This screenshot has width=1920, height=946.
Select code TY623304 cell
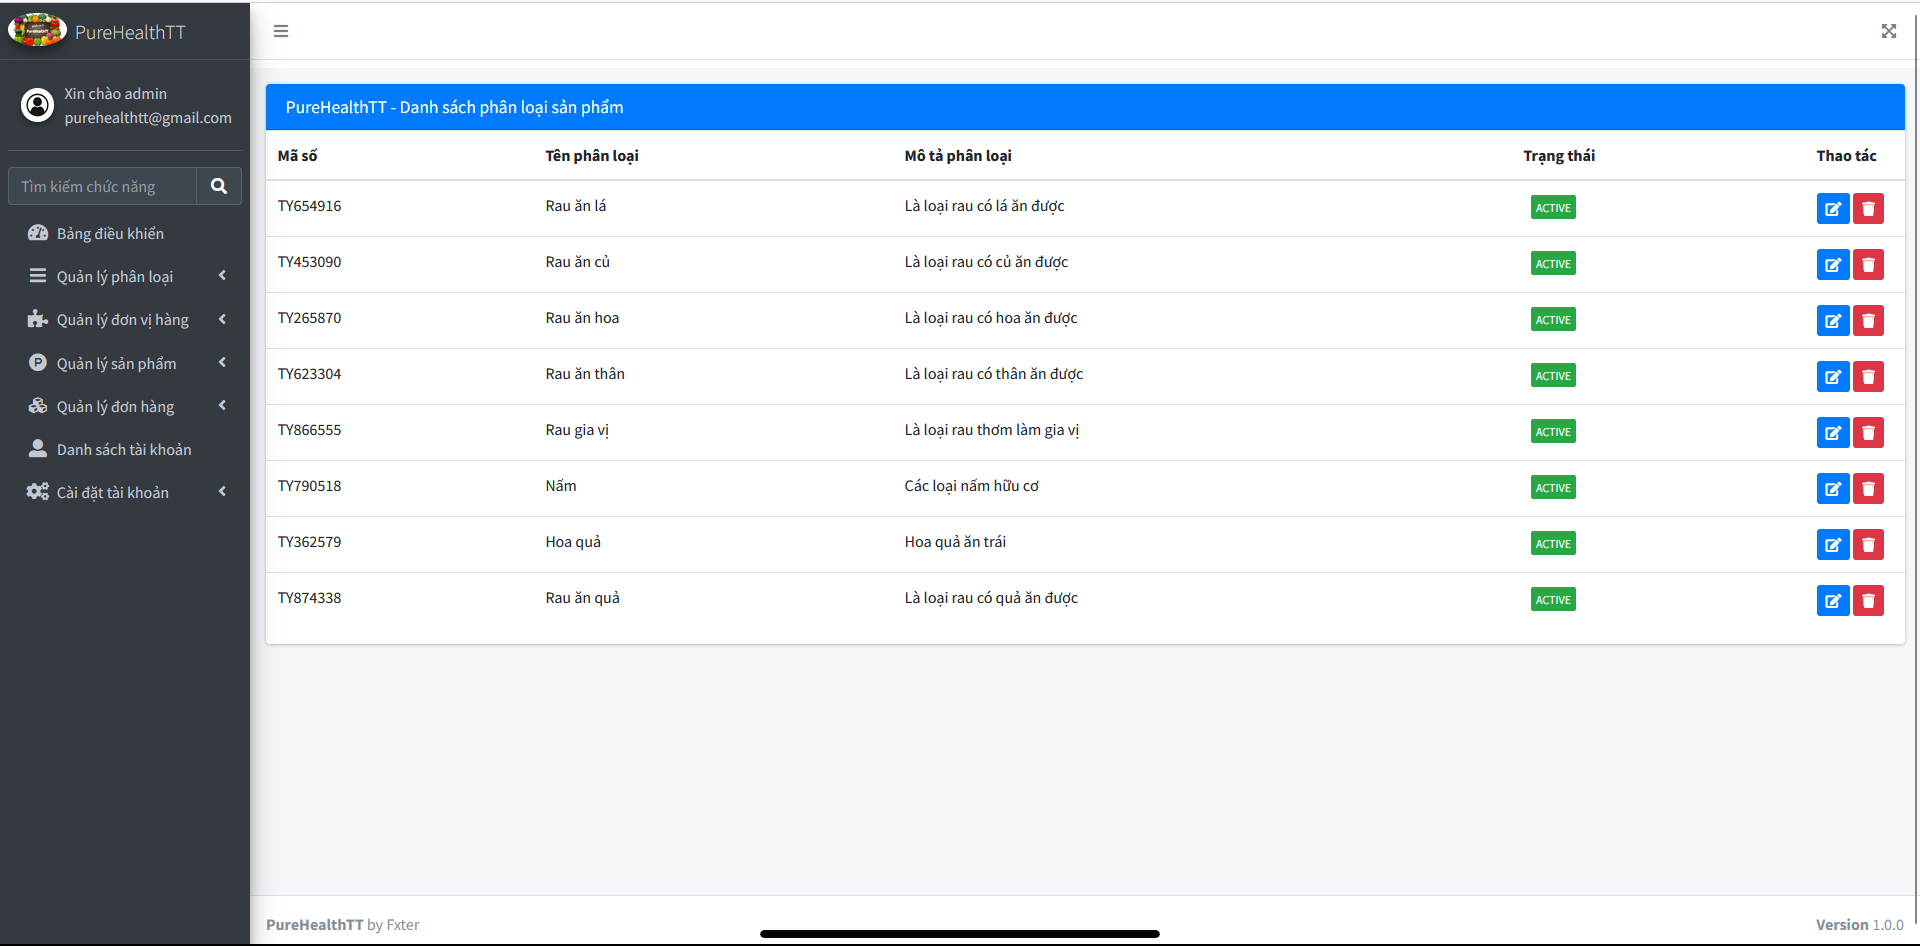[310, 374]
